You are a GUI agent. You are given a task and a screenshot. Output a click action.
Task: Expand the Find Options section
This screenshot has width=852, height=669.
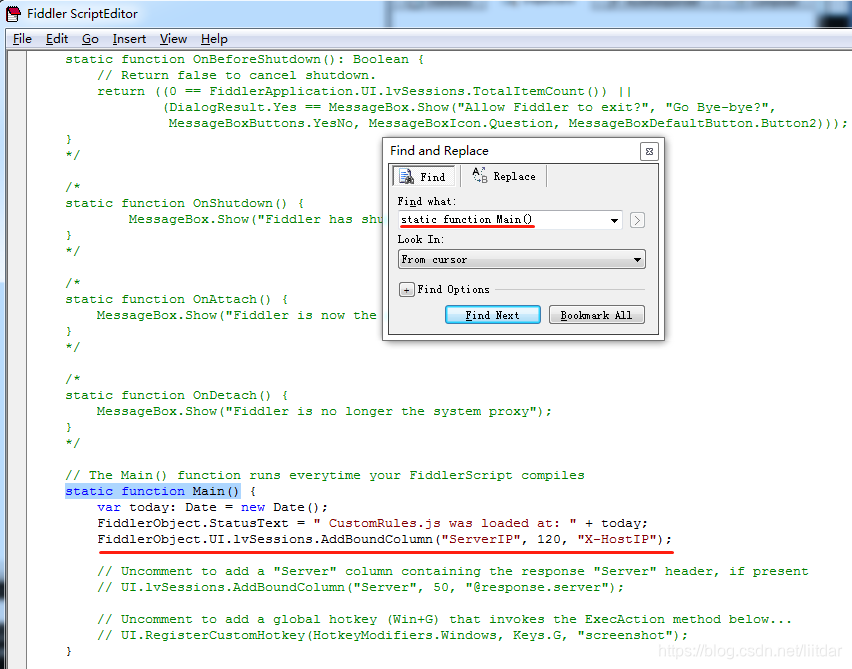[x=406, y=290]
